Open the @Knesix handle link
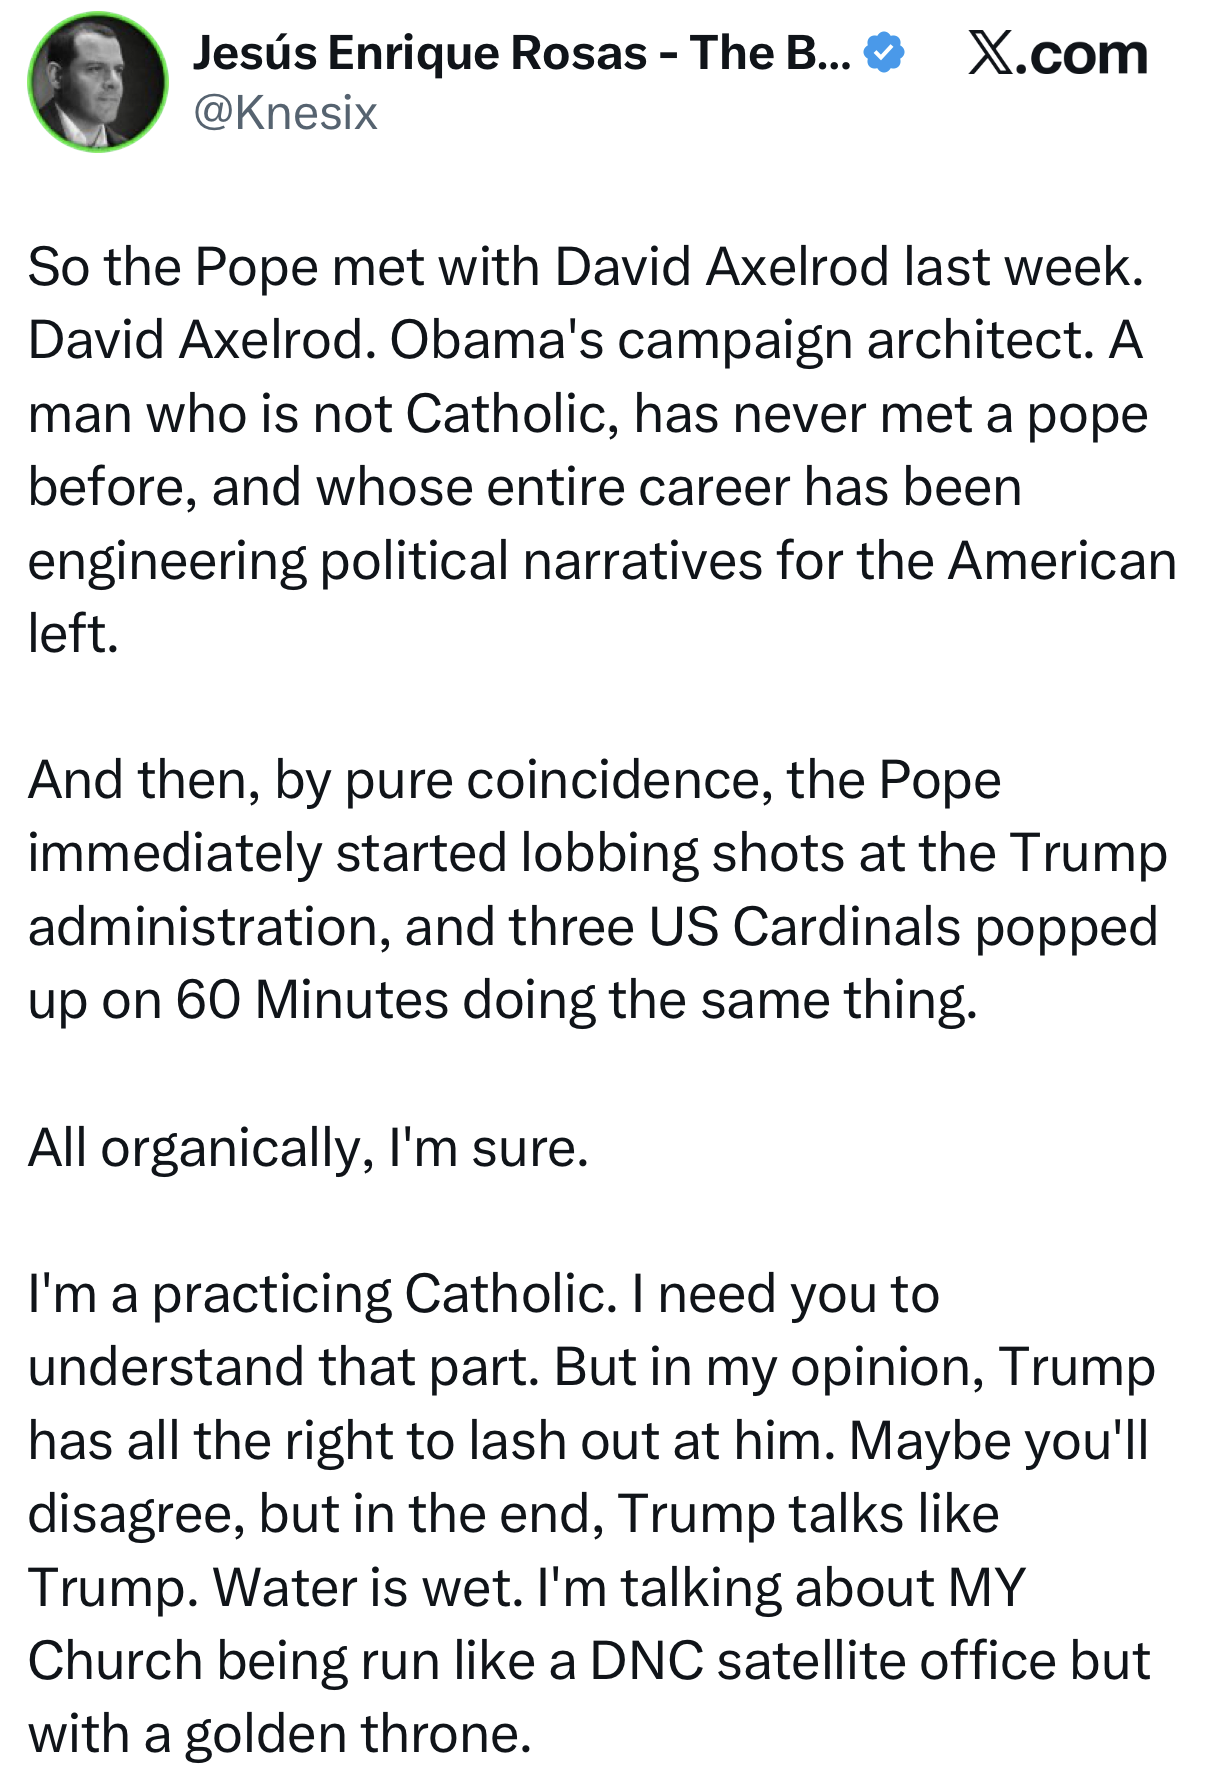The width and height of the screenshot is (1206, 1785). (x=285, y=113)
